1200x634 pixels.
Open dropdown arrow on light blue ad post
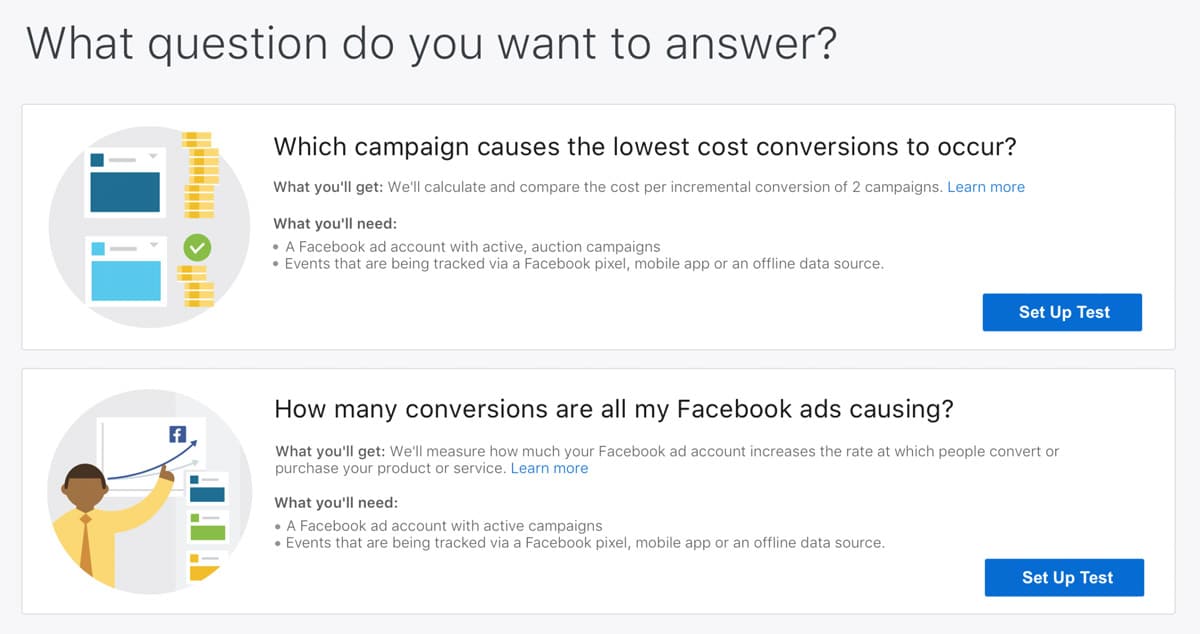tap(154, 245)
